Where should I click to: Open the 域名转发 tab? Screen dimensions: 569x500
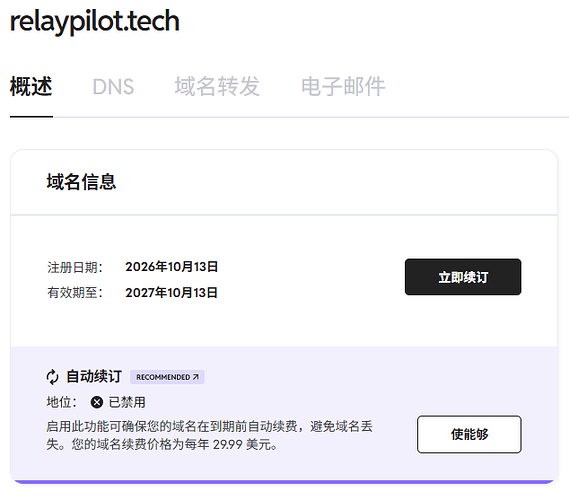point(217,86)
